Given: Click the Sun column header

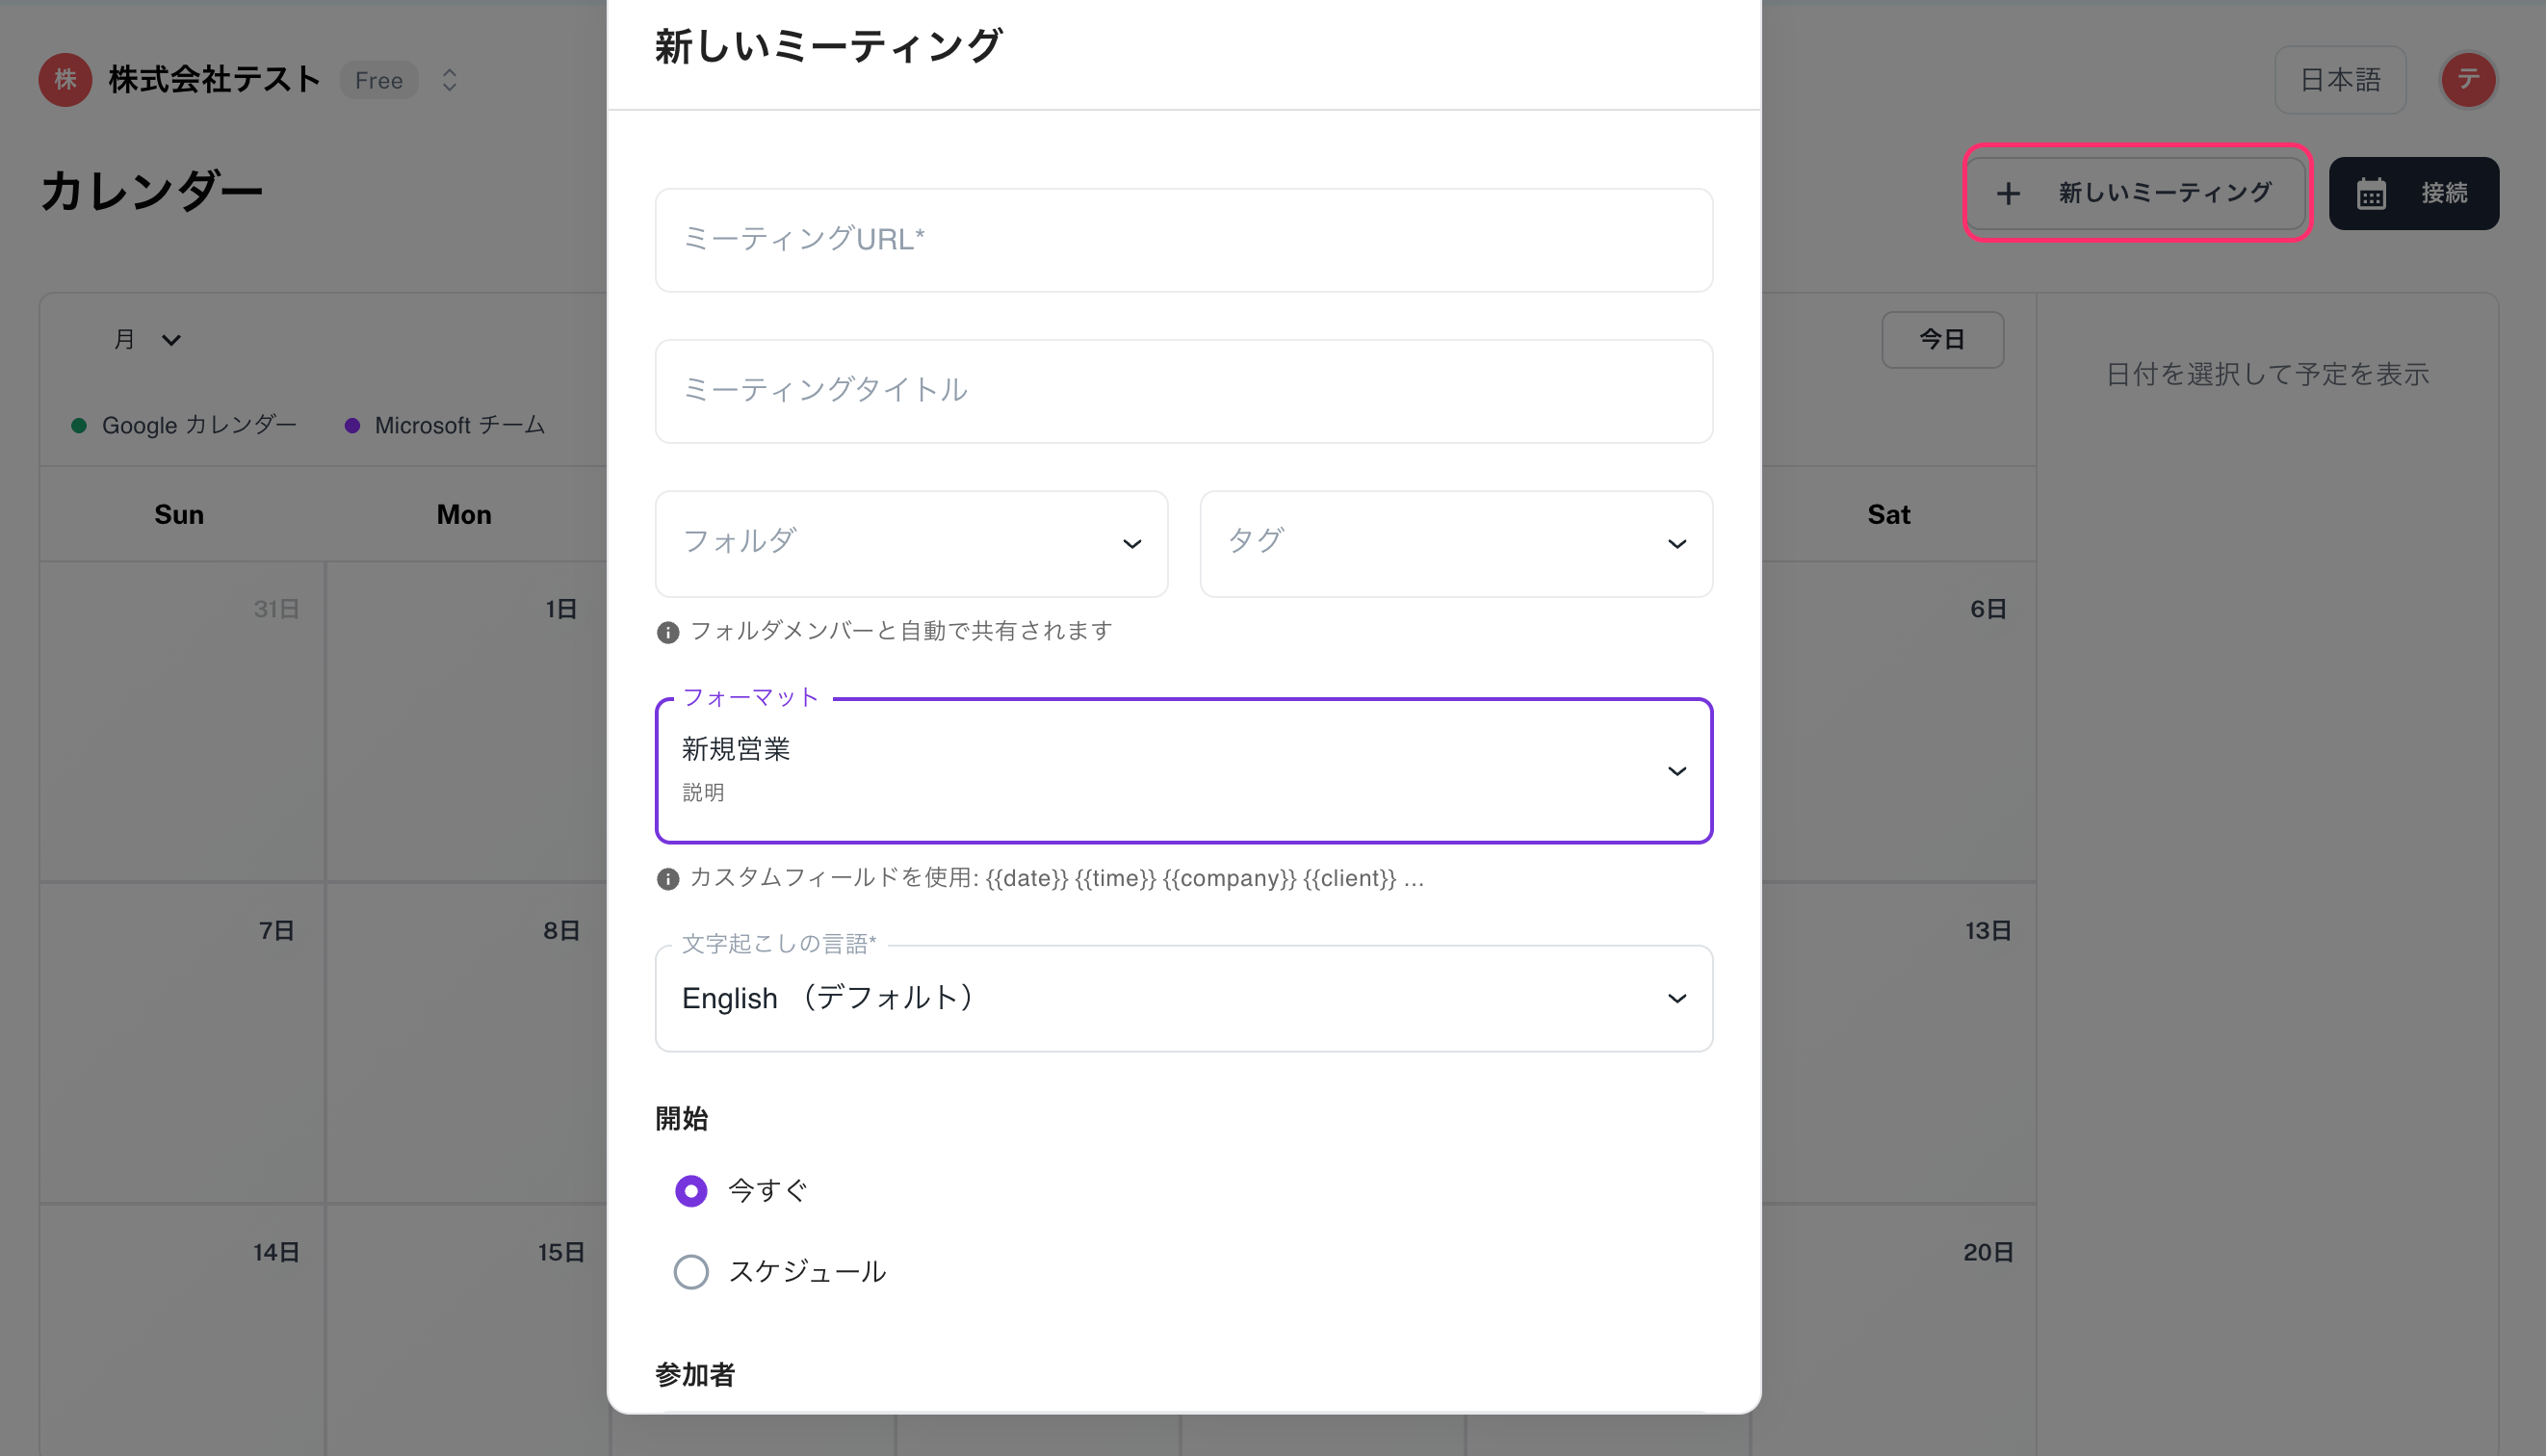Looking at the screenshot, I should coord(179,515).
